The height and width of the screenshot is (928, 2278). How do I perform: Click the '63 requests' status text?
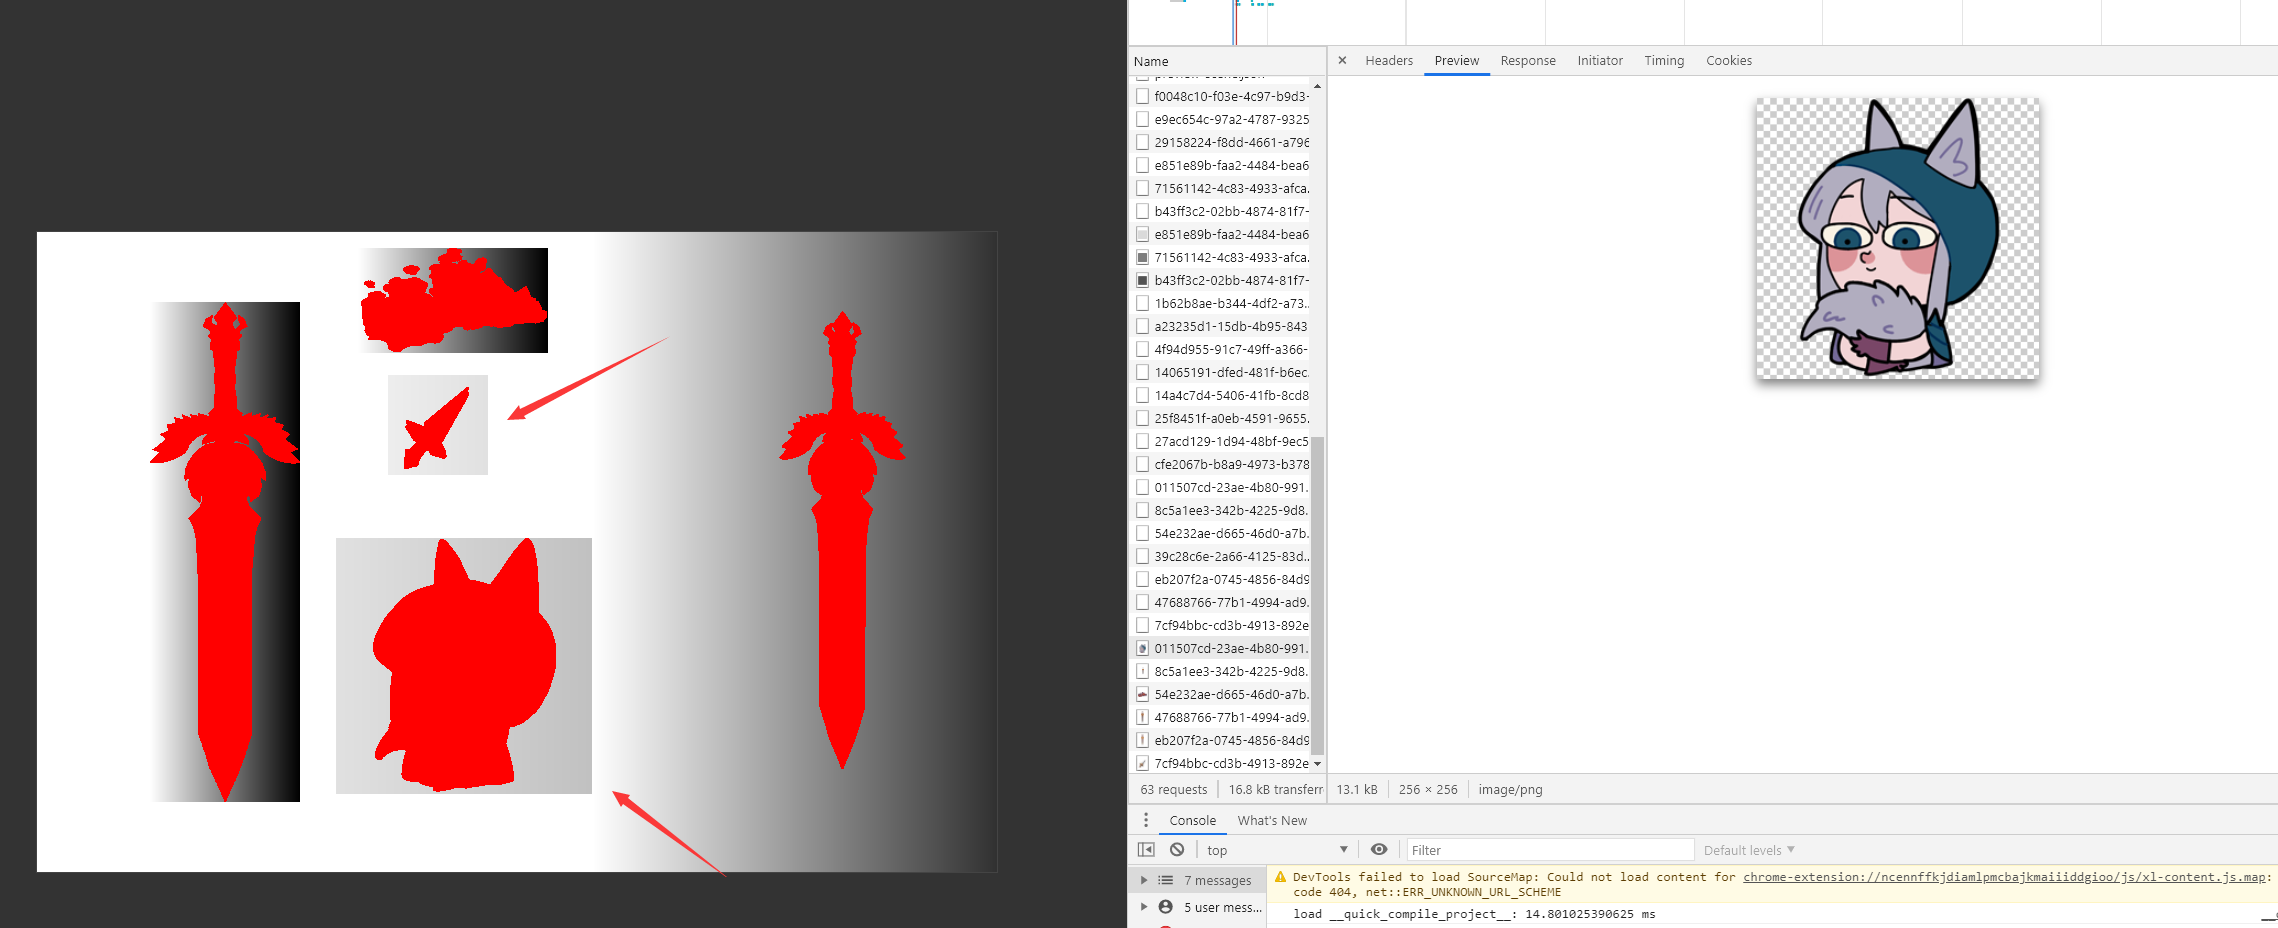click(x=1173, y=789)
